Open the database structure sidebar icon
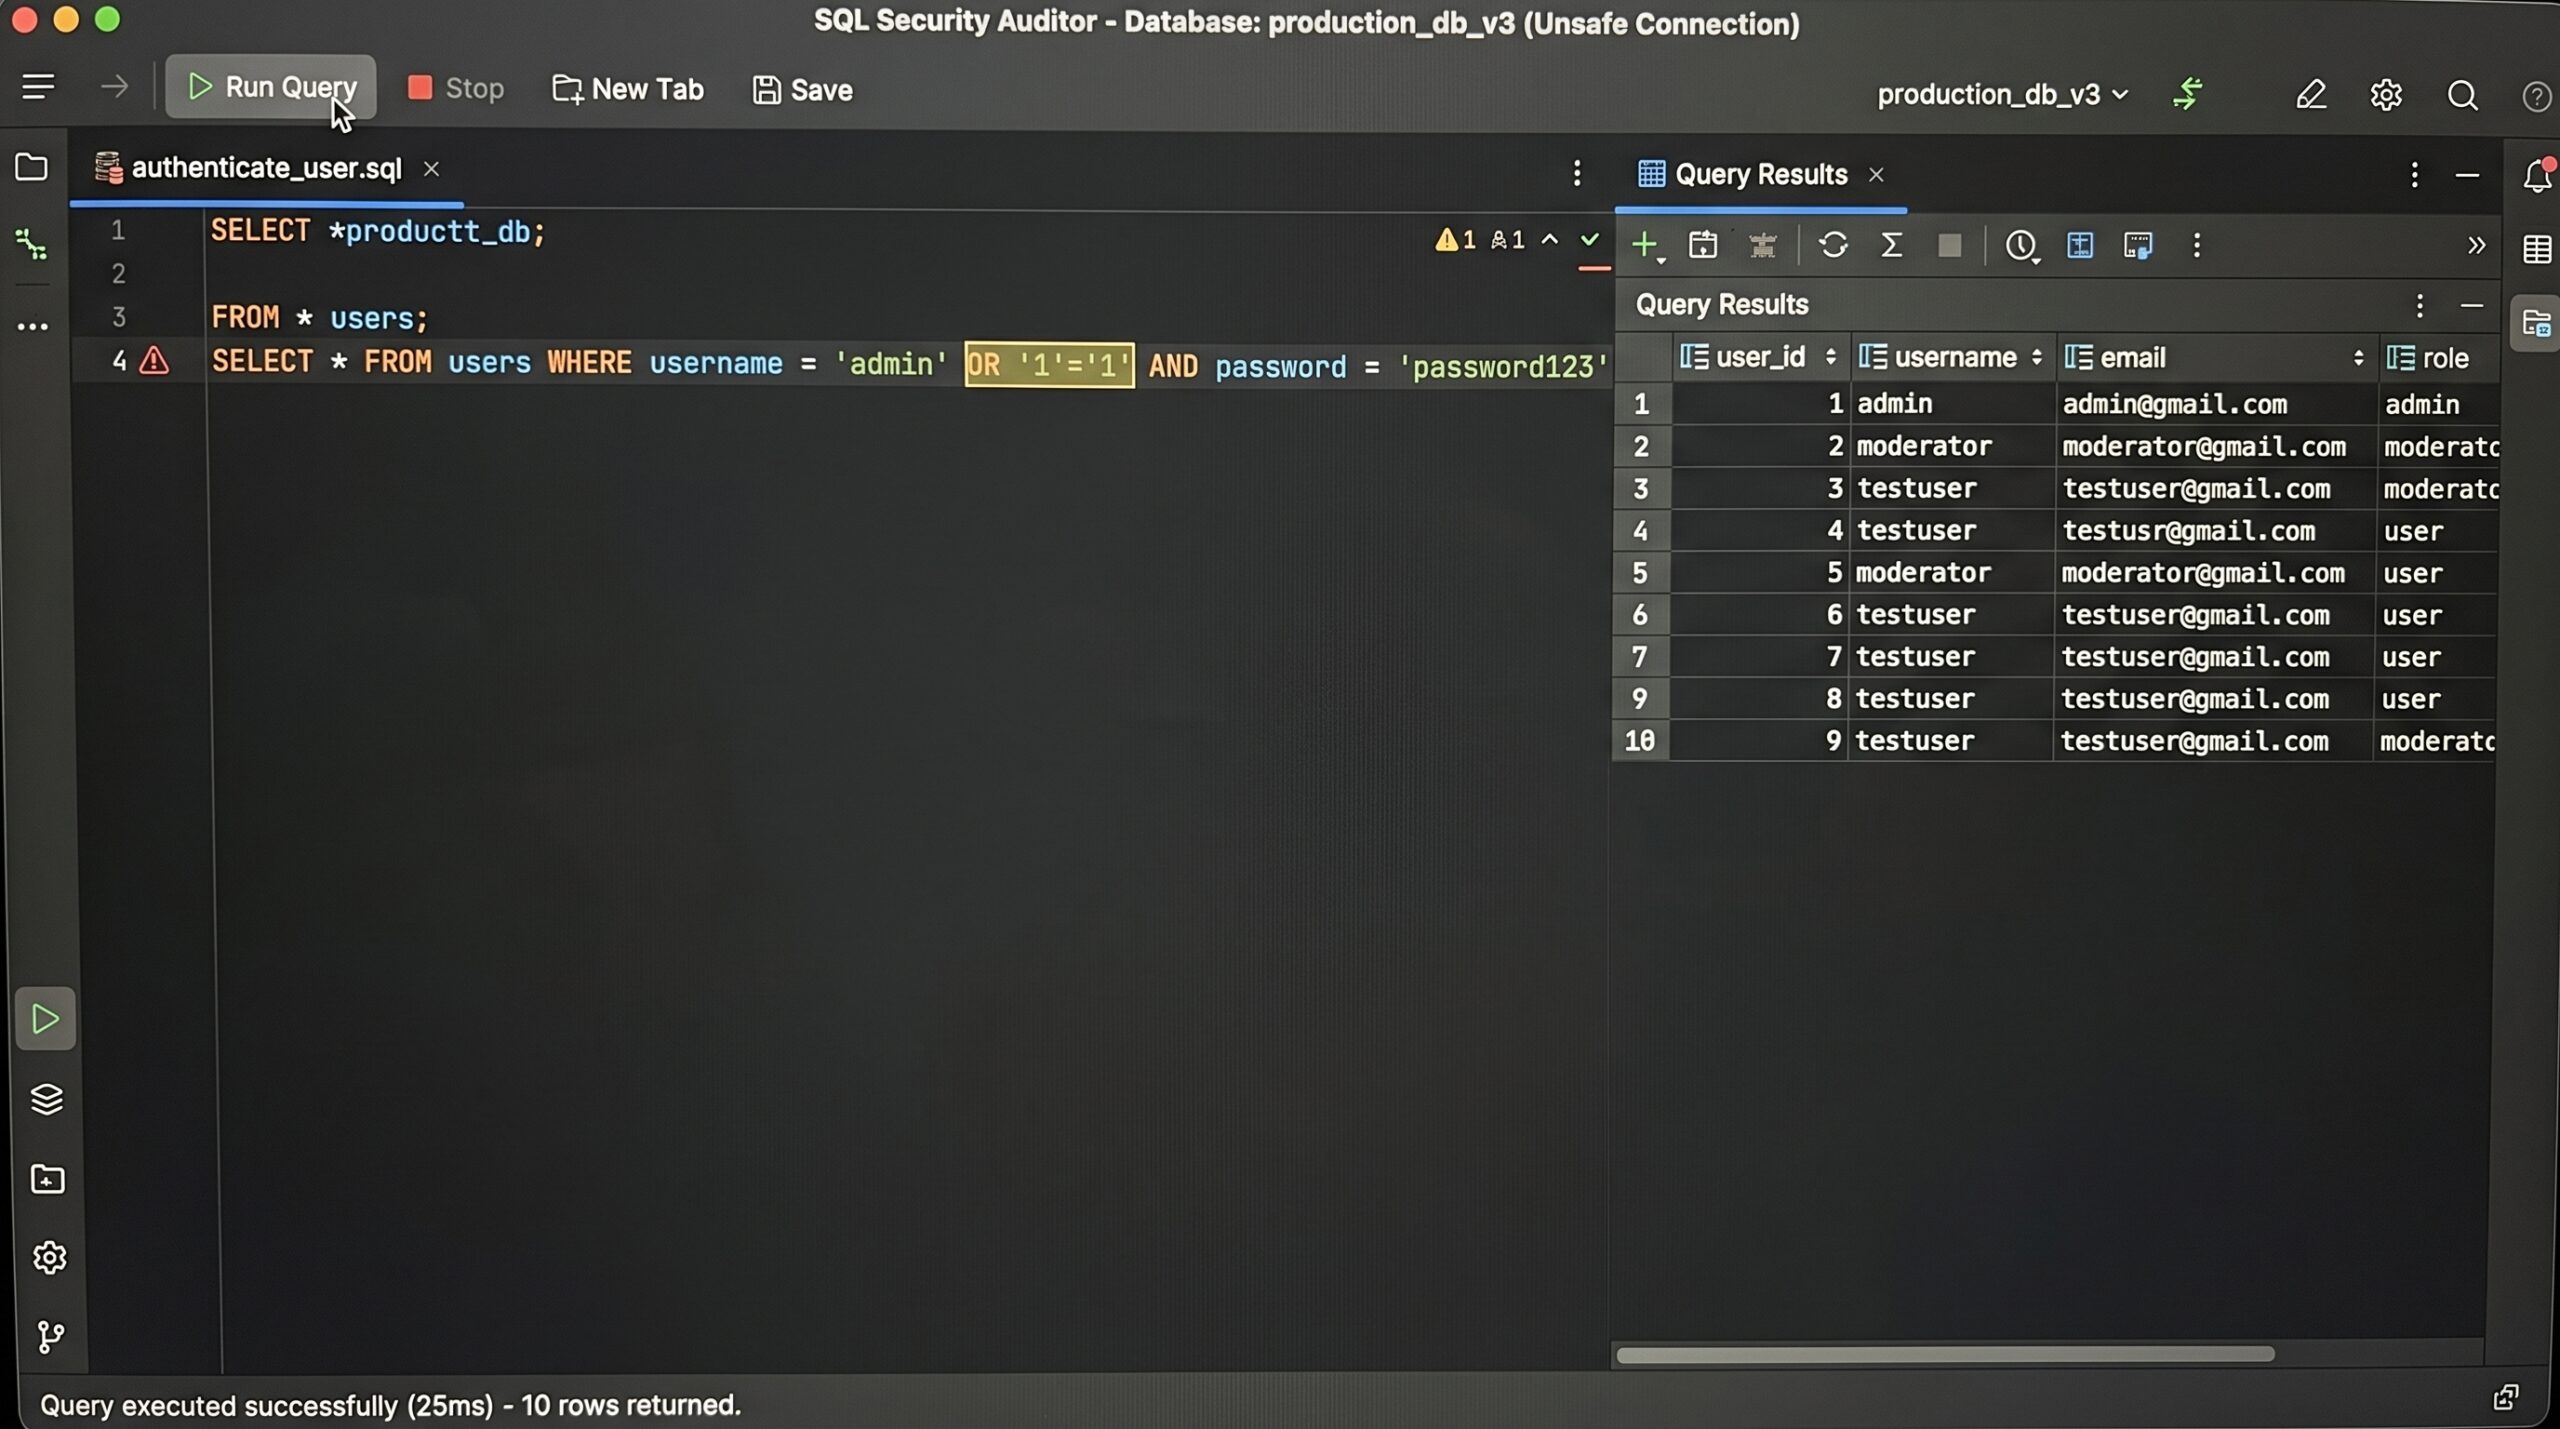 [x=32, y=244]
